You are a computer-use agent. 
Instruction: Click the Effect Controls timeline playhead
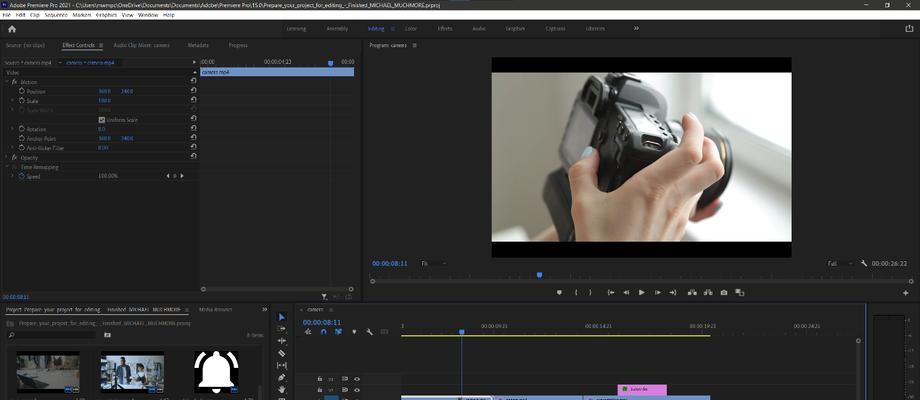[x=330, y=63]
